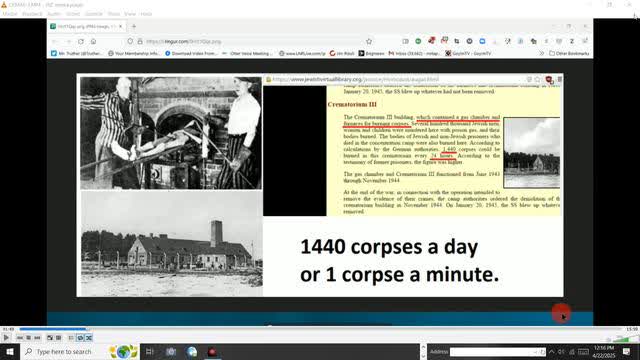
Task: Click elapsed time label in VLC
Action: [8, 329]
